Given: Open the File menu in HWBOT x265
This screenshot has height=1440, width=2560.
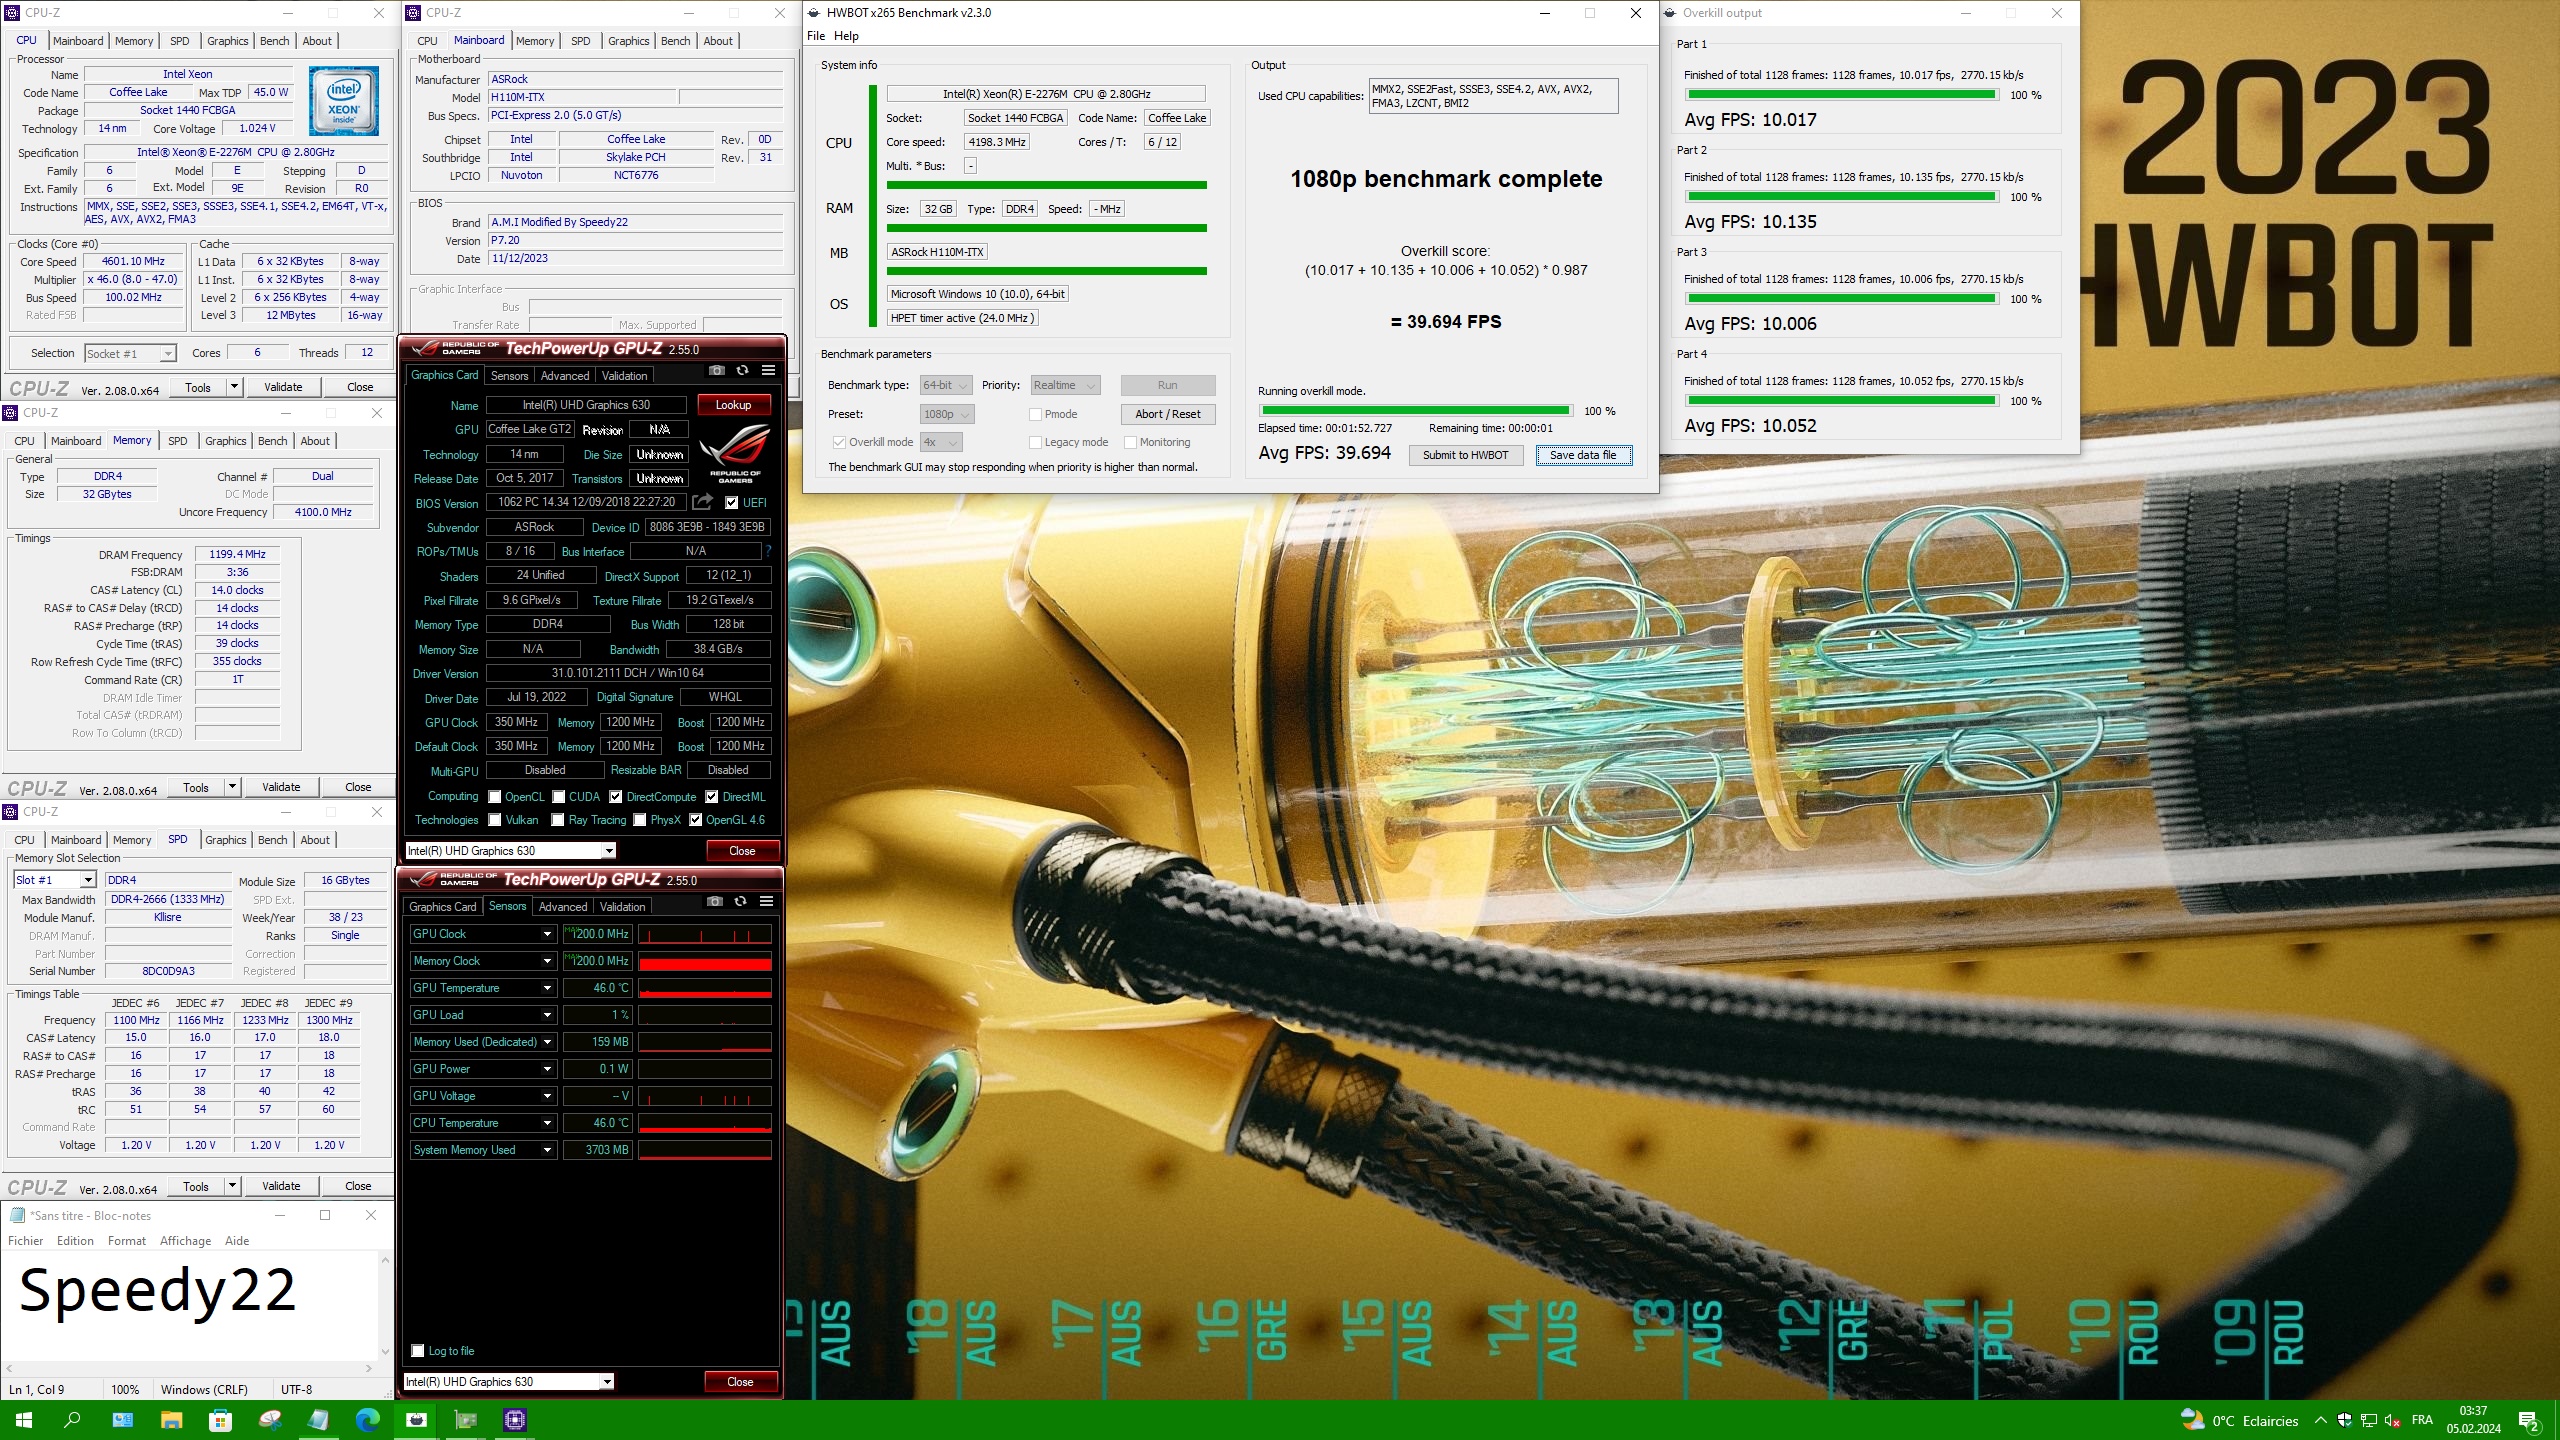Looking at the screenshot, I should [816, 36].
